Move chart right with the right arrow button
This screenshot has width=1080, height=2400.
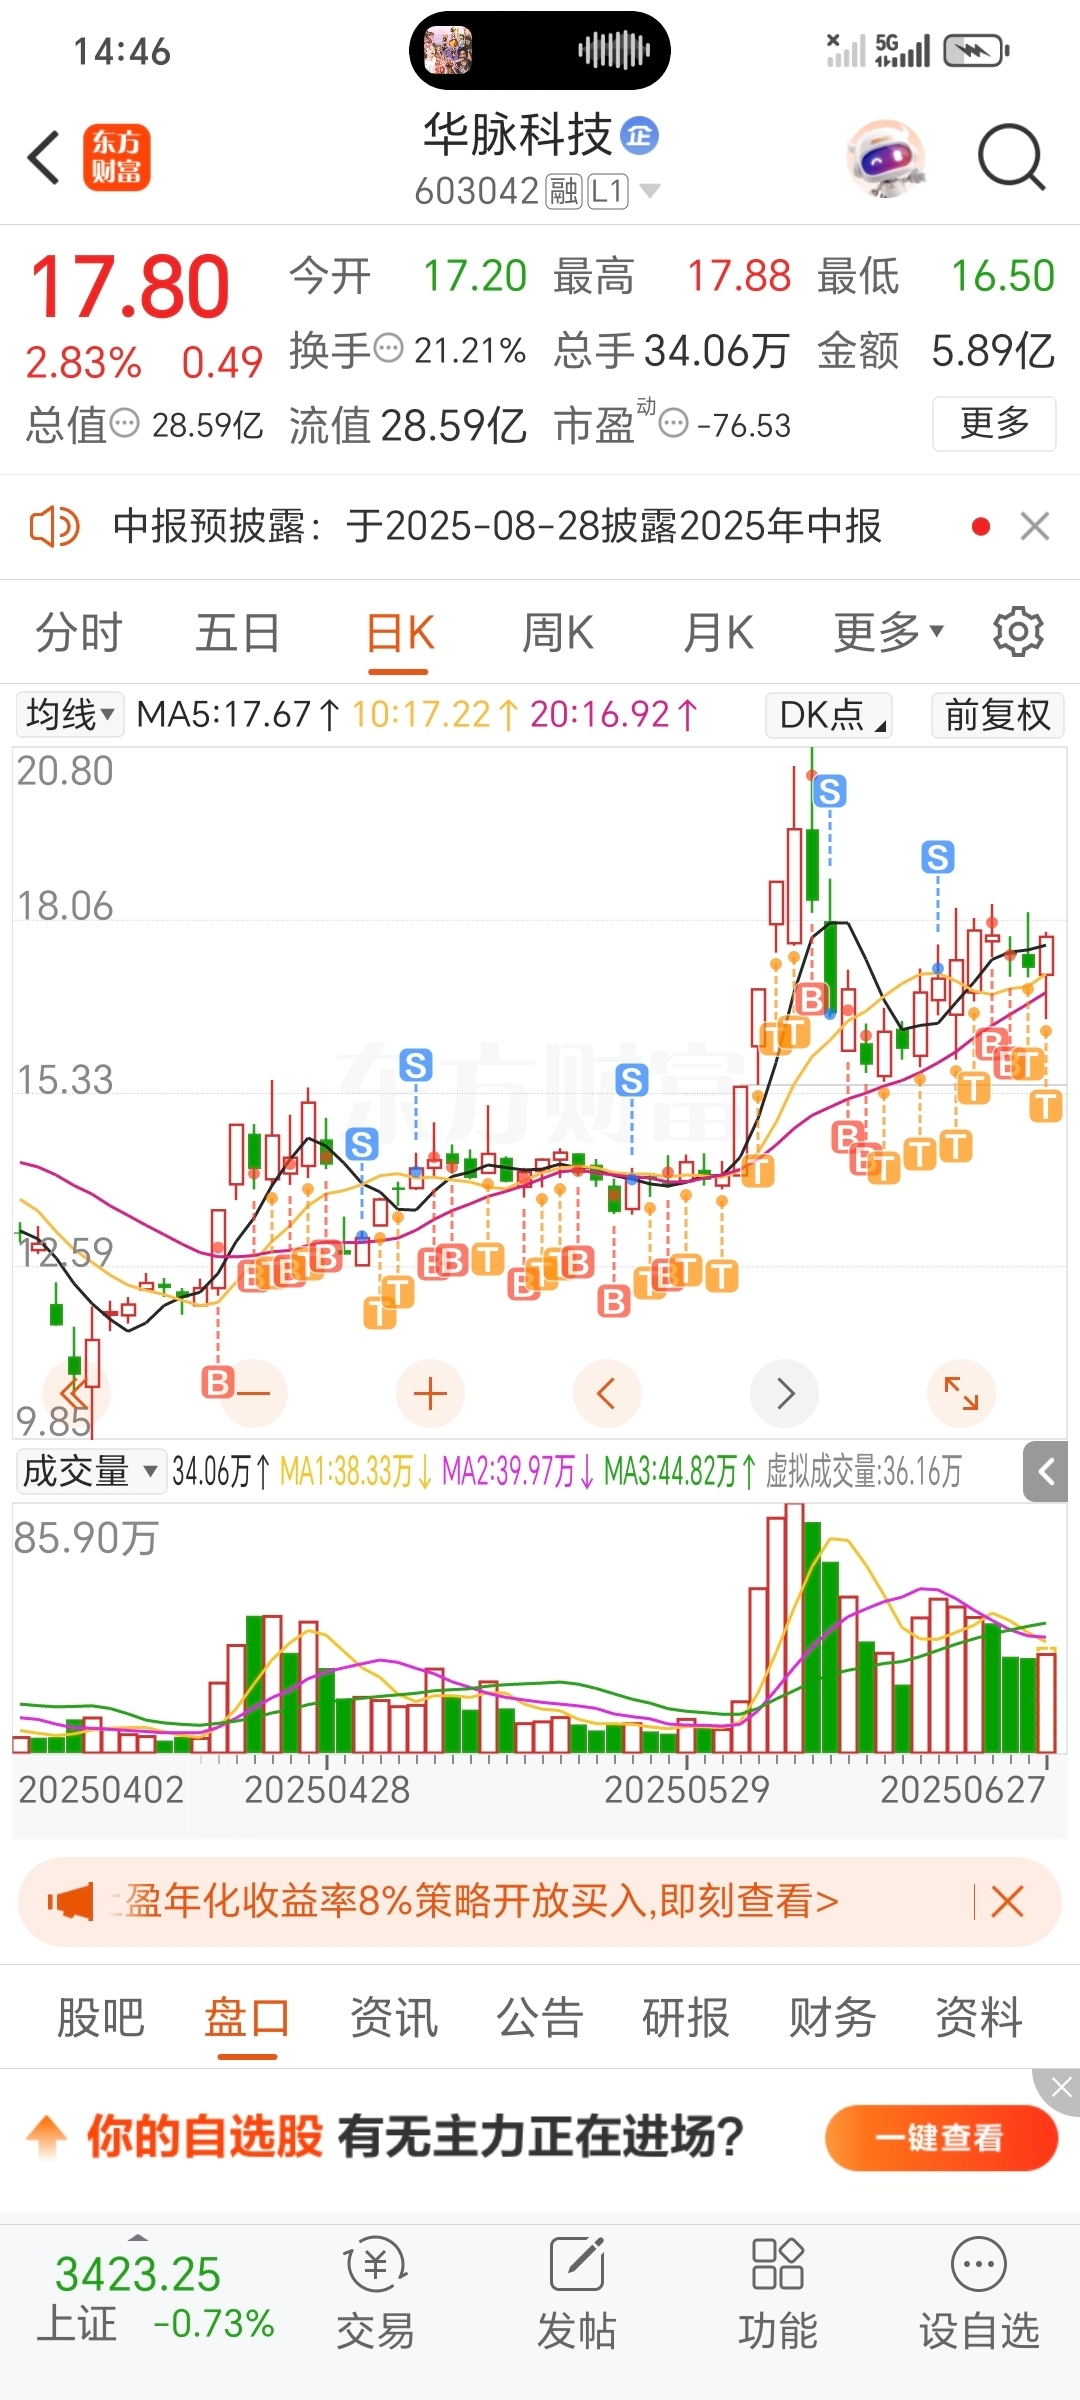[785, 1394]
